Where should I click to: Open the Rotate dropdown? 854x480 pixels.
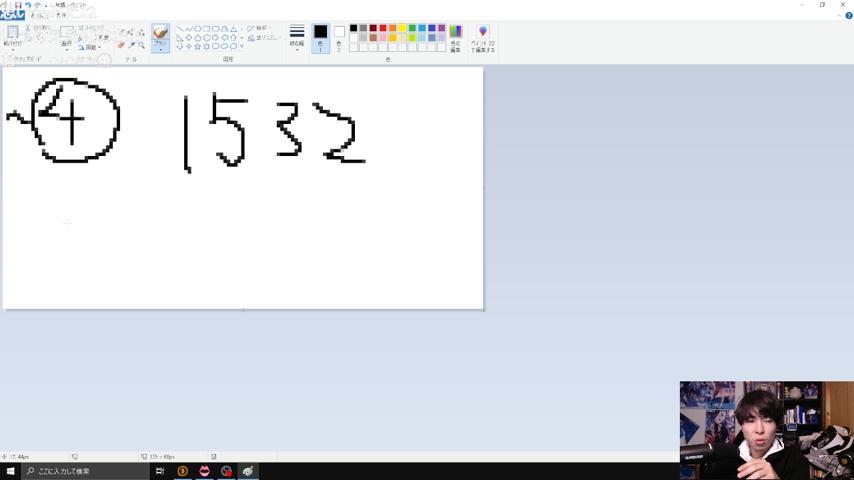(x=90, y=47)
